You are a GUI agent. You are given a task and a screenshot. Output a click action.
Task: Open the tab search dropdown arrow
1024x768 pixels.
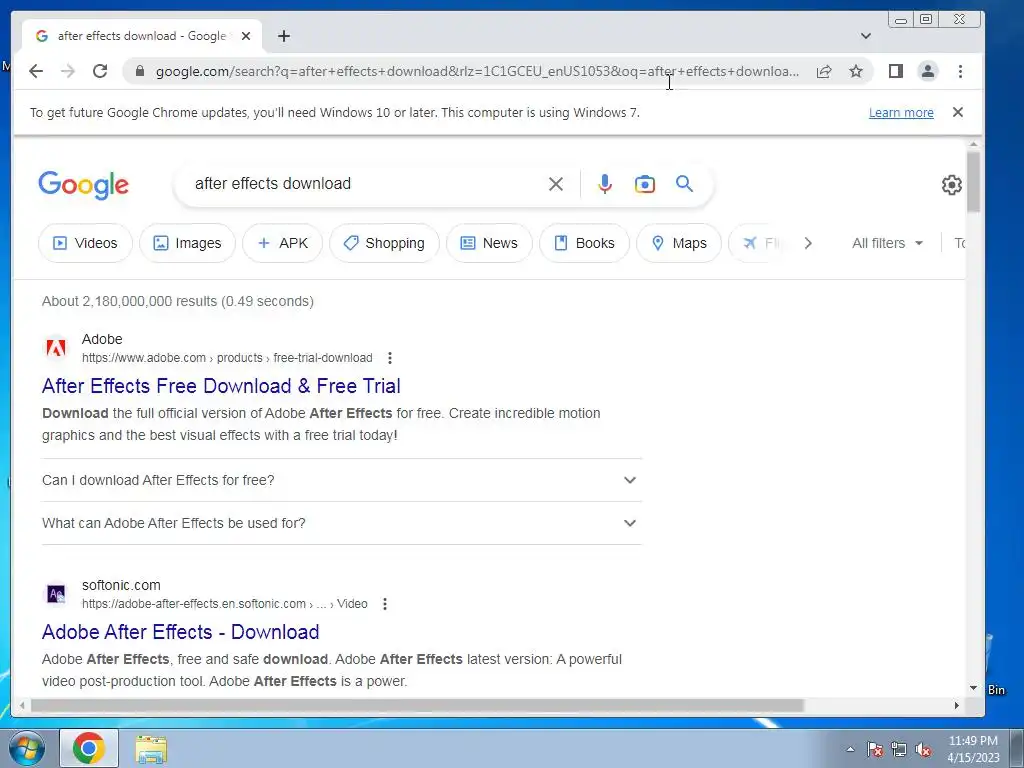click(865, 36)
